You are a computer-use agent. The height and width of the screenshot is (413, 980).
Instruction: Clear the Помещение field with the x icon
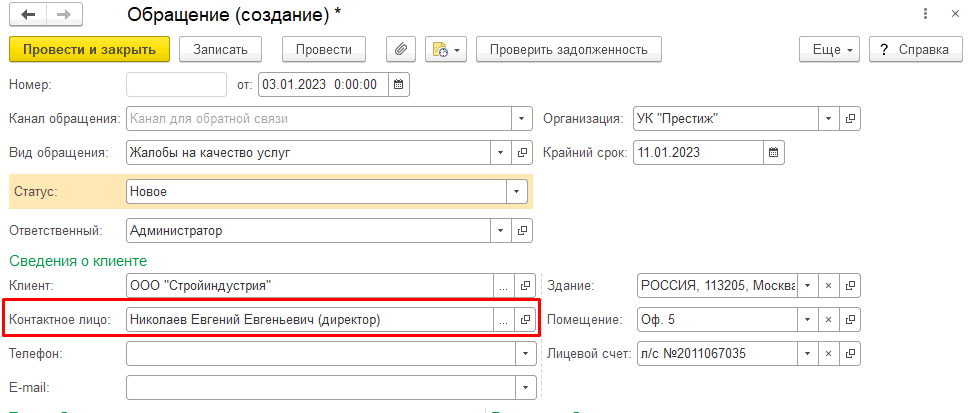coord(828,320)
